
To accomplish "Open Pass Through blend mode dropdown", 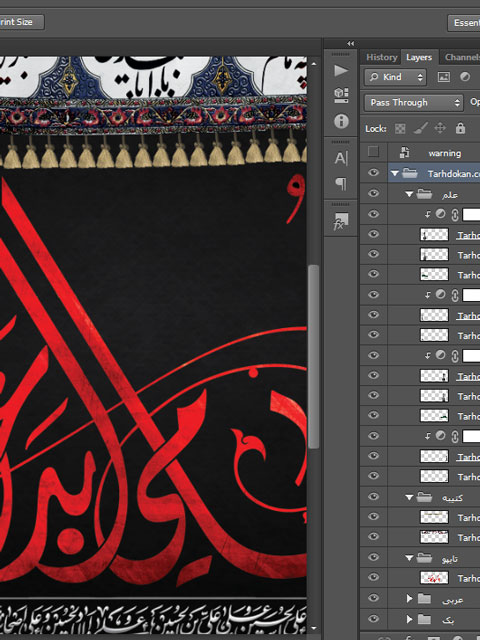I will [x=414, y=102].
